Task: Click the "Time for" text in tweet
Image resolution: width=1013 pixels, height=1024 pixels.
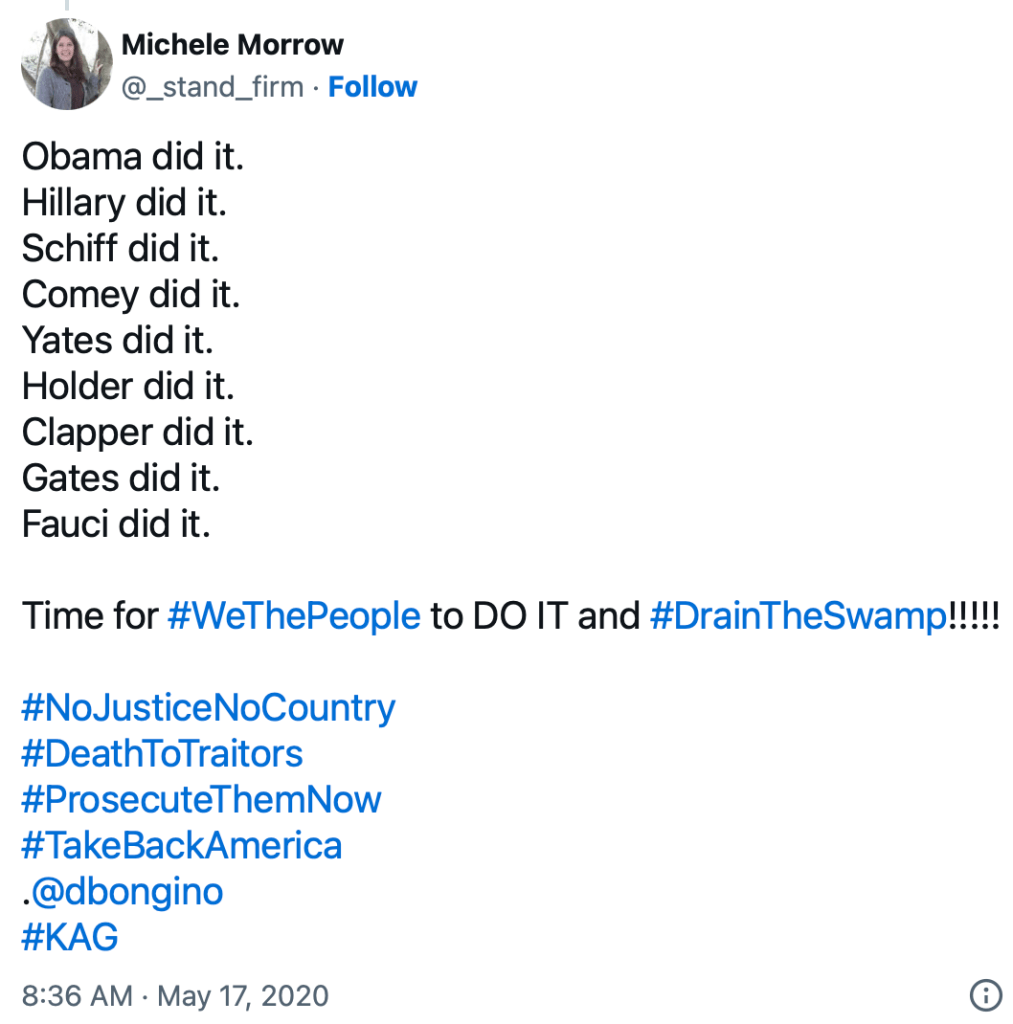Action: tap(90, 615)
